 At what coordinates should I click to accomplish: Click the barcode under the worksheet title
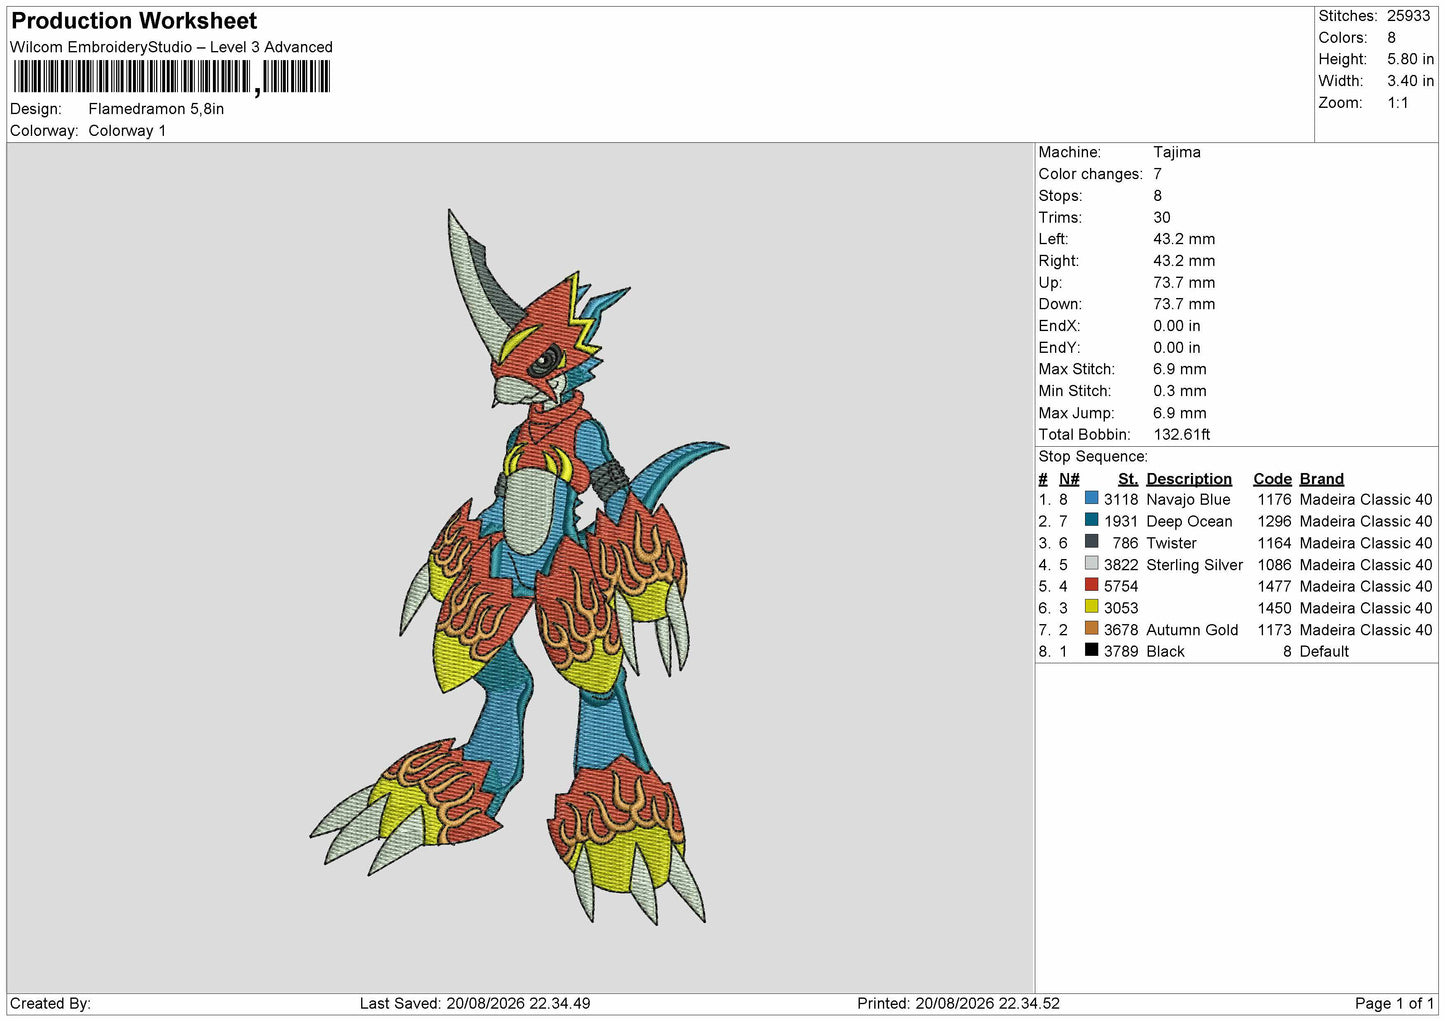click(x=171, y=77)
